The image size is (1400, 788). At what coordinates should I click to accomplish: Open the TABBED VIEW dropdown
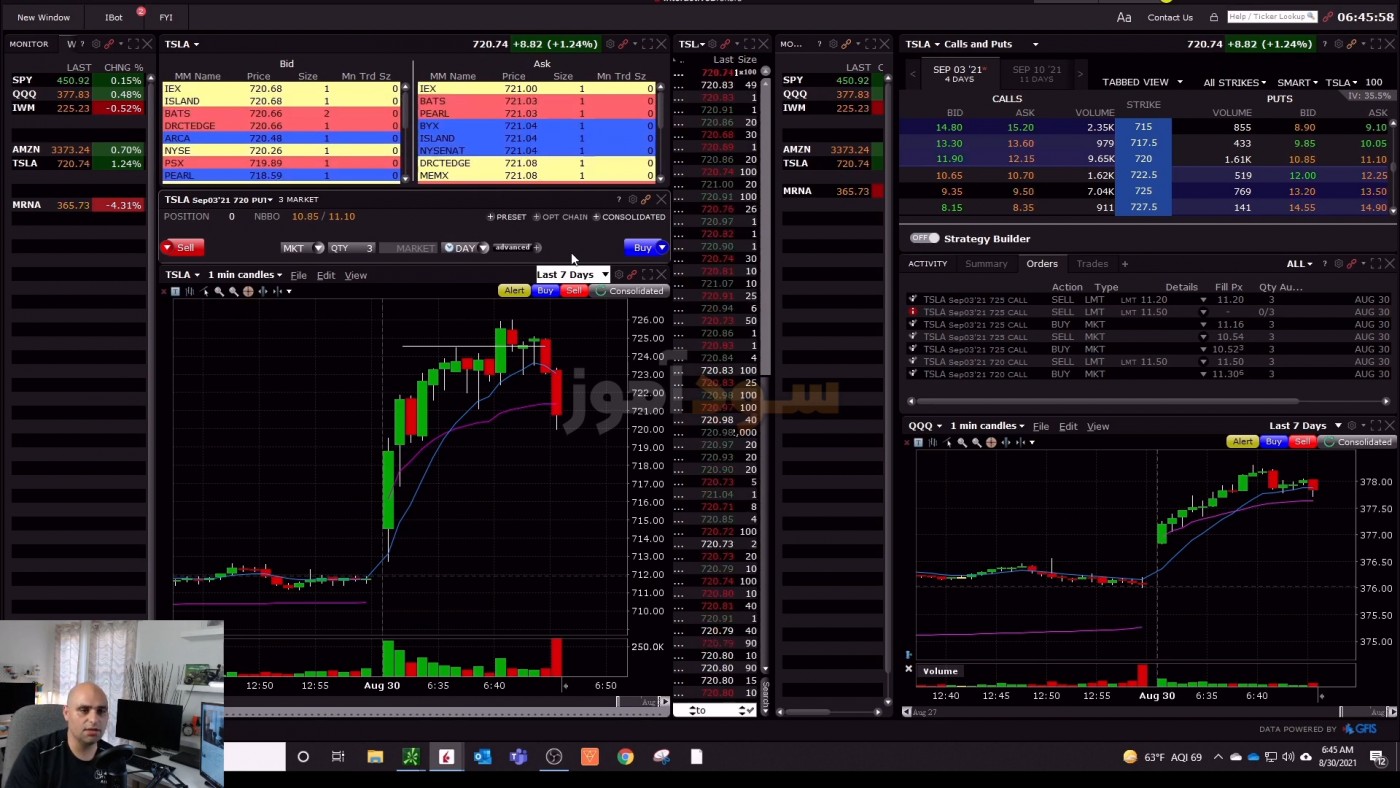(1143, 82)
